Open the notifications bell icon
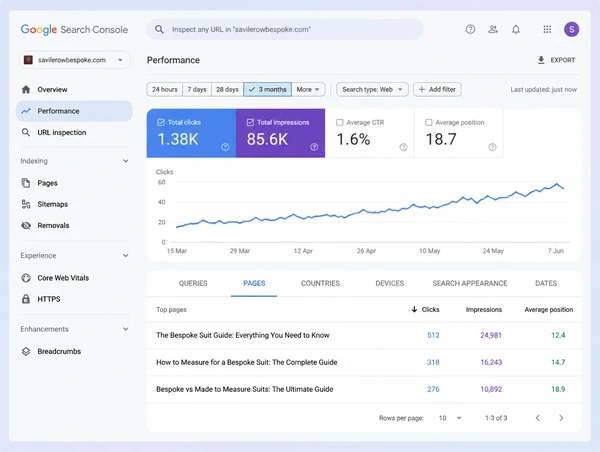Screen dimensions: 600x452 coord(516,29)
